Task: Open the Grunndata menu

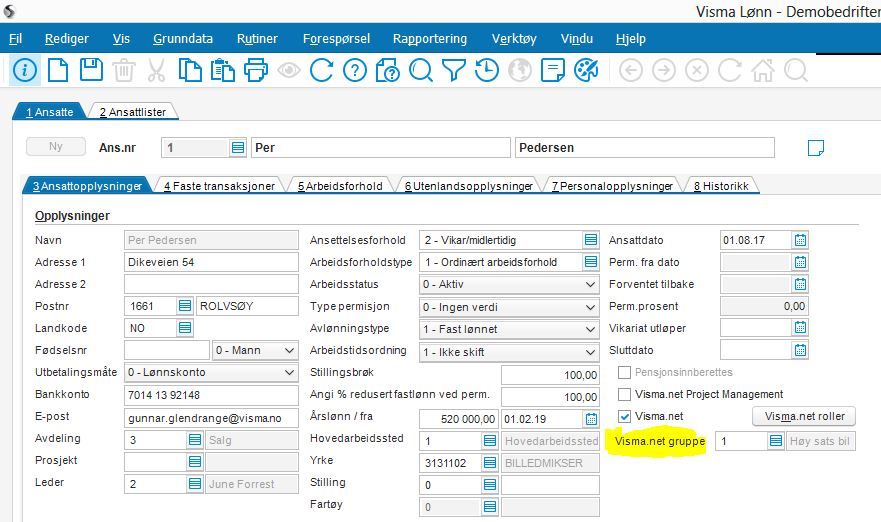Action: [183, 39]
